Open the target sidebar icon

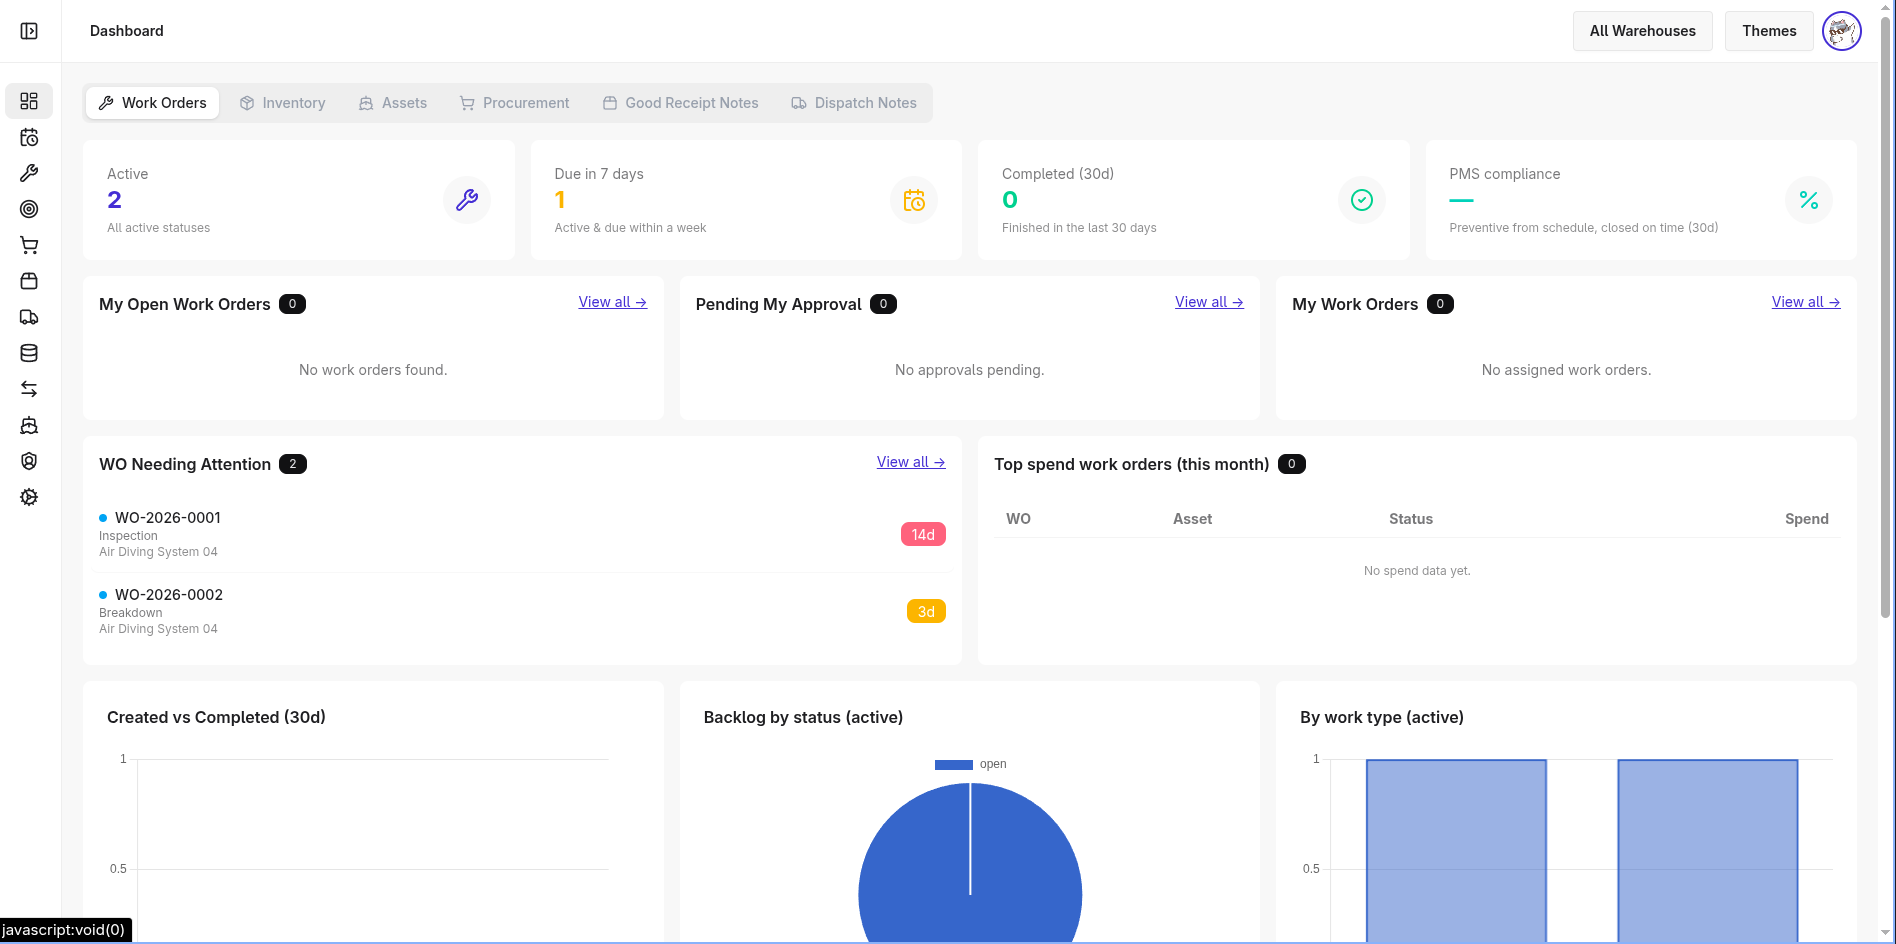tap(29, 209)
